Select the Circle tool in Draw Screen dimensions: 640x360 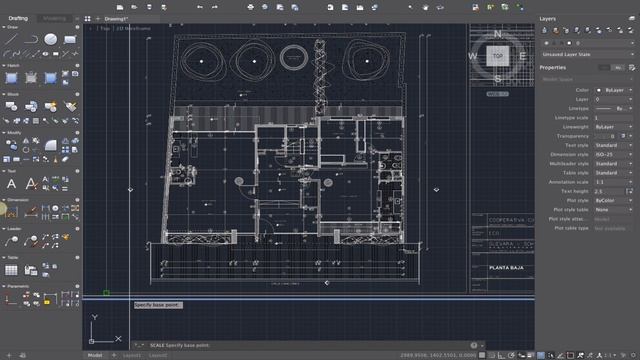51,39
